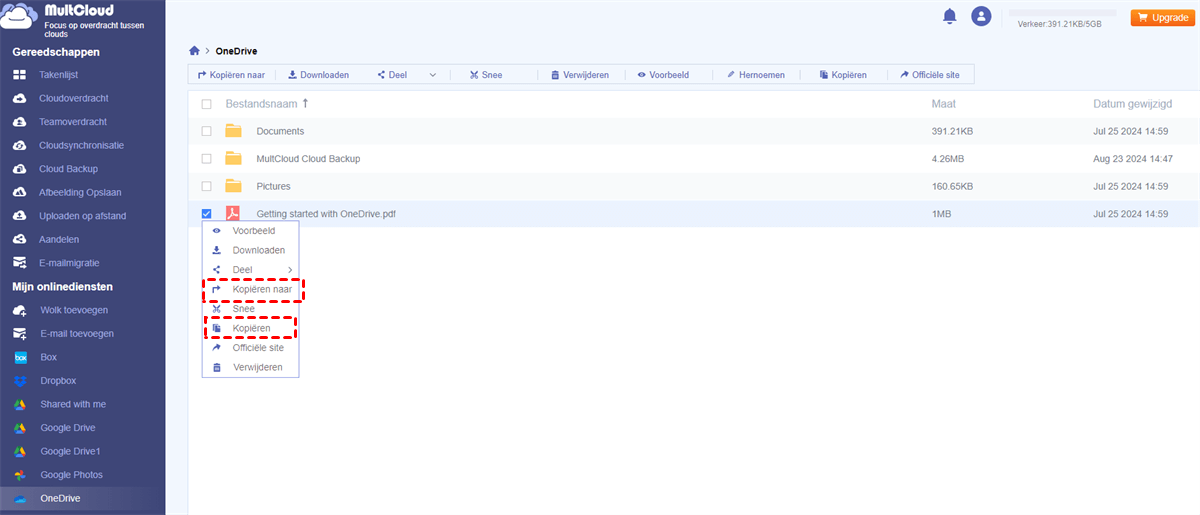Toggle the select-all checkbox in header

[x=206, y=104]
